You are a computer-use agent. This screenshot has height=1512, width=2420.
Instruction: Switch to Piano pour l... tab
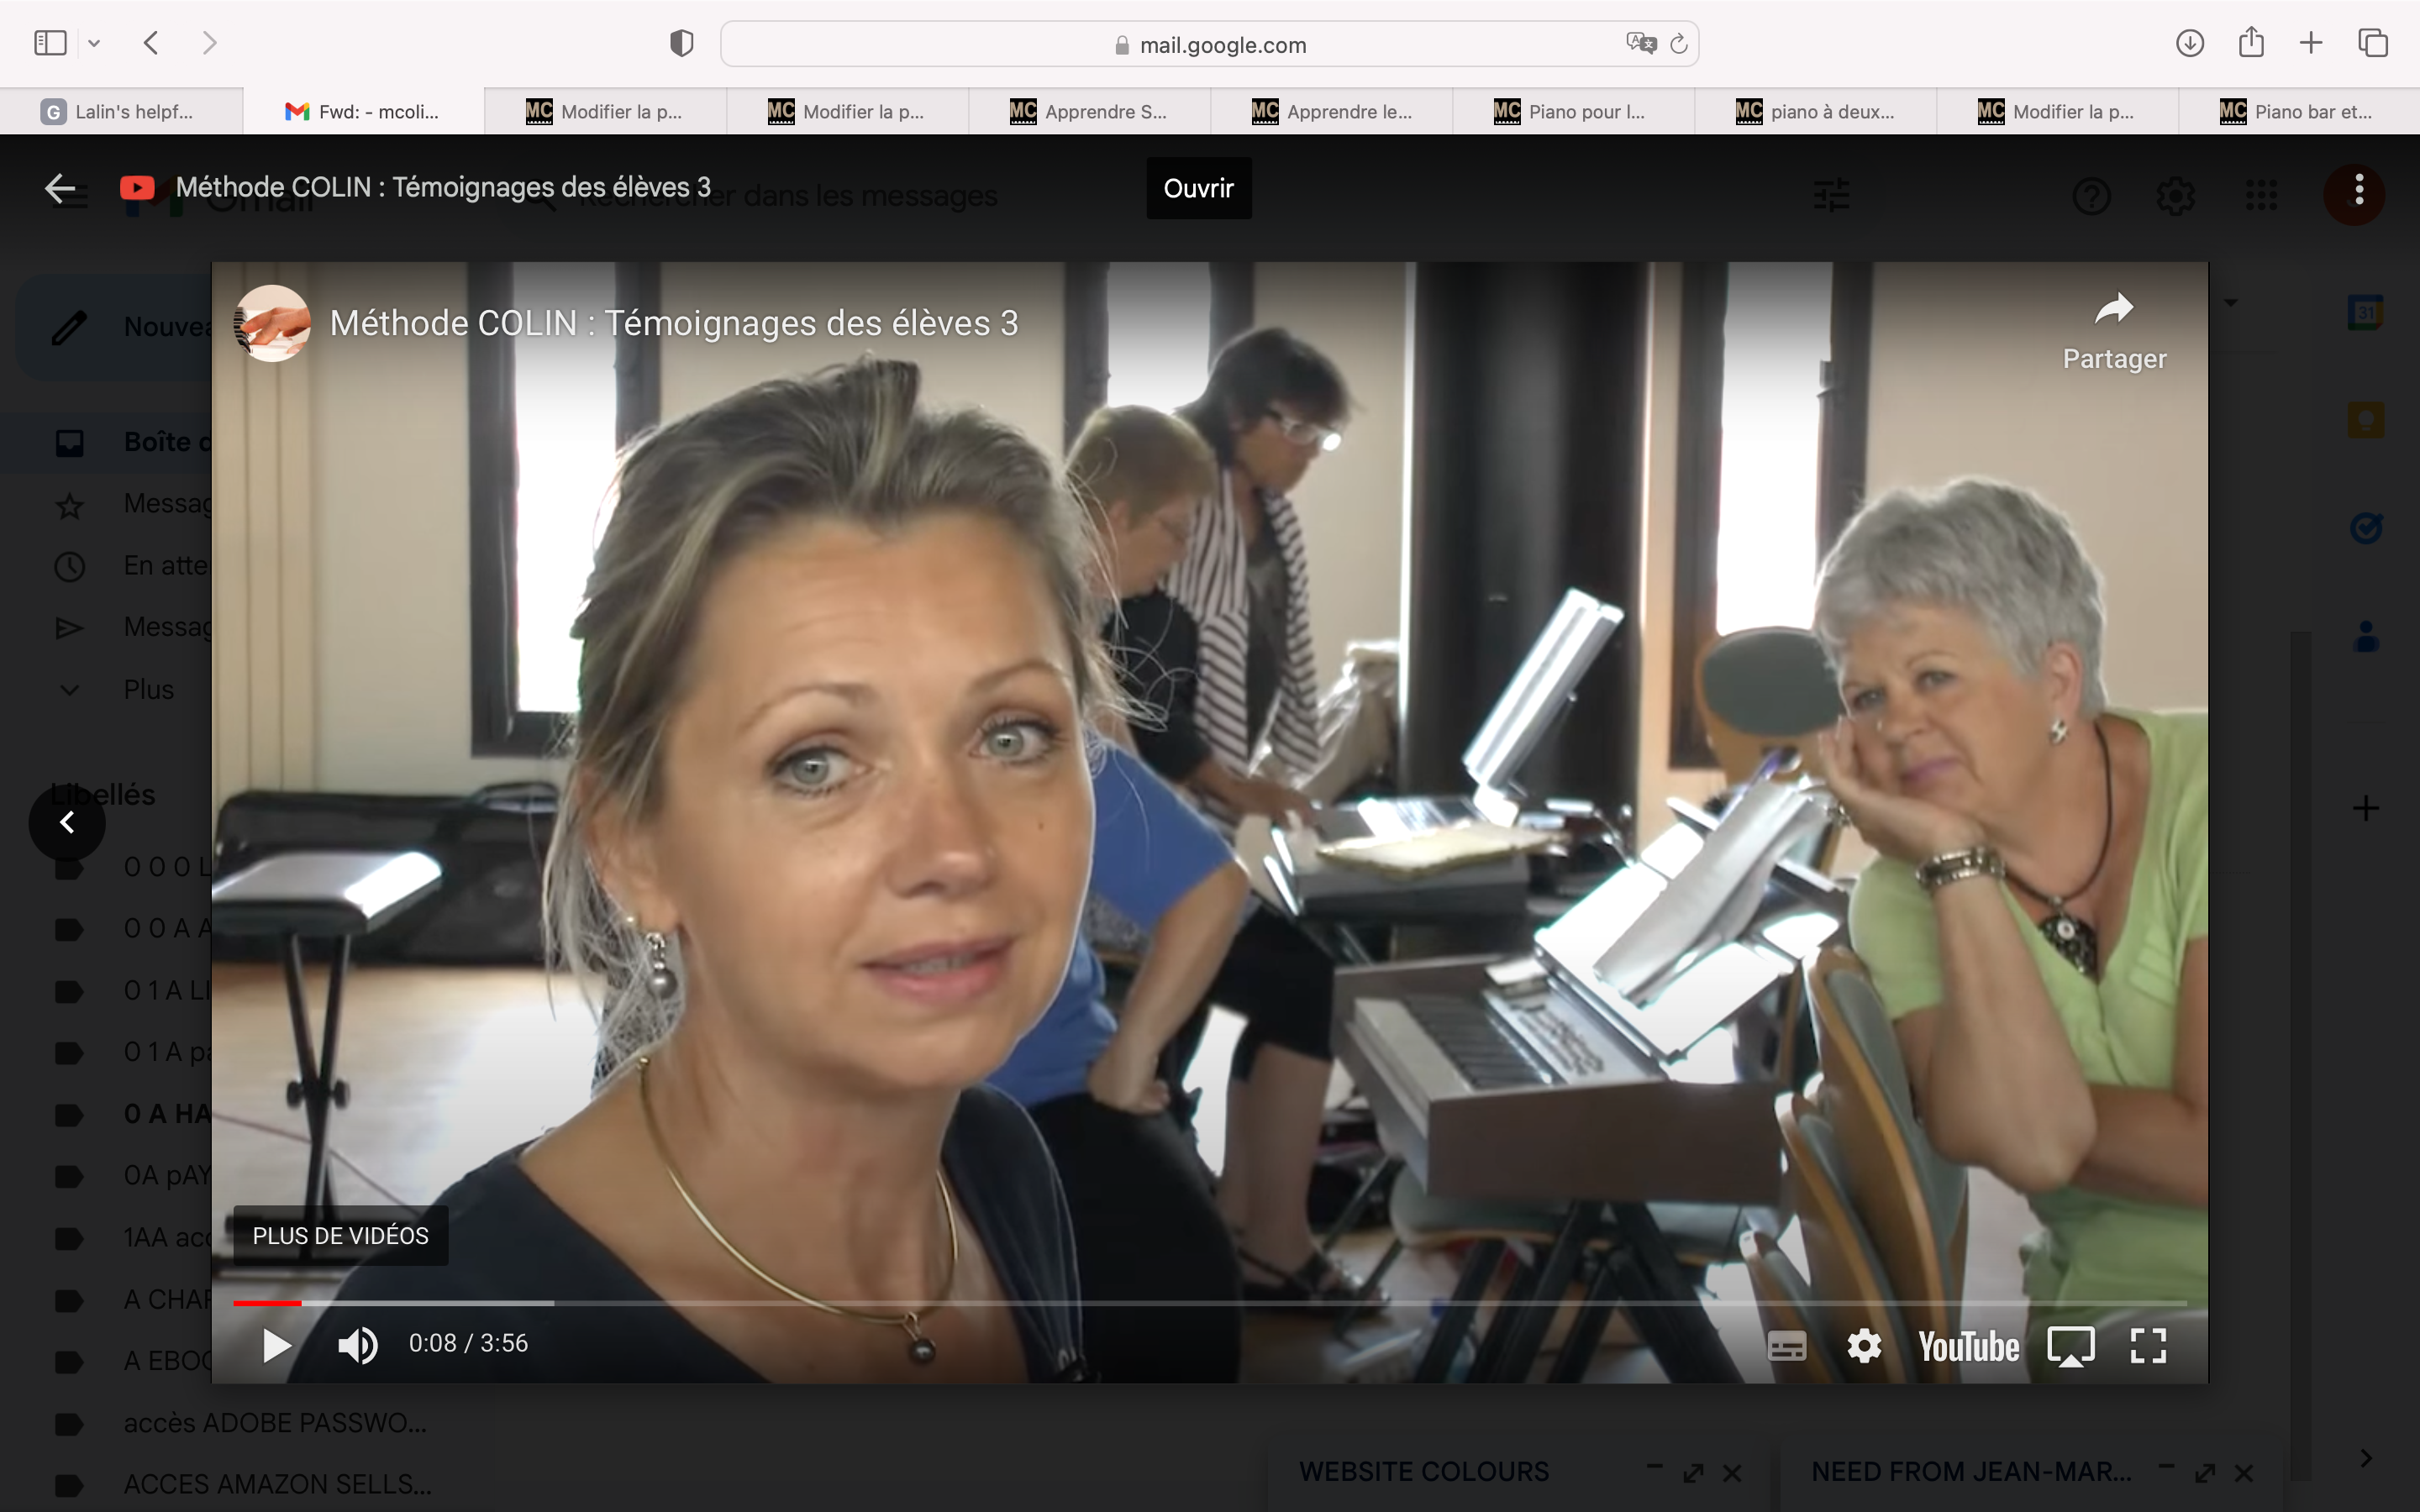[1573, 111]
